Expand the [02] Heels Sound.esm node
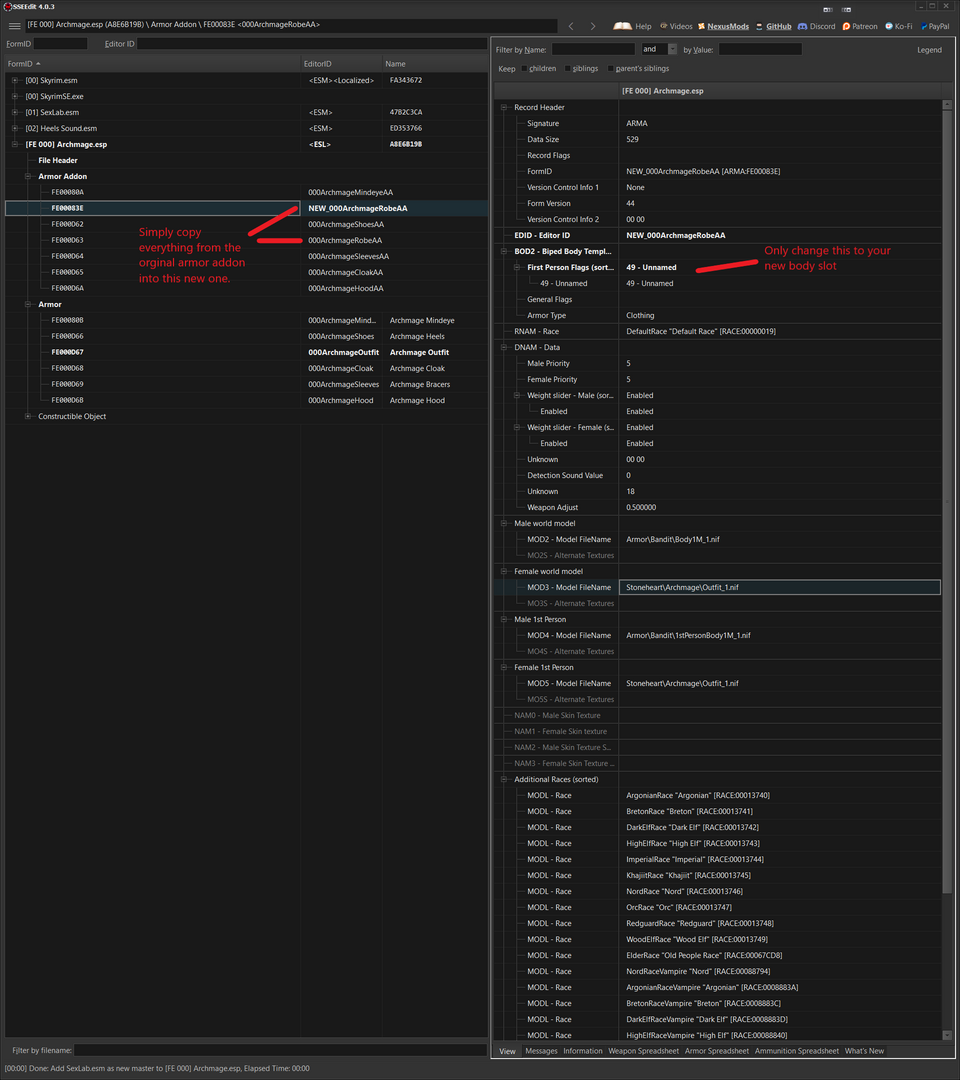This screenshot has width=960, height=1080. click(x=15, y=128)
